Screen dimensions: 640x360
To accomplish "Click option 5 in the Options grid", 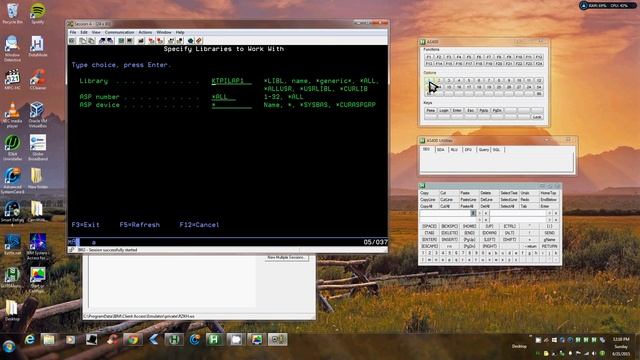I will point(469,80).
